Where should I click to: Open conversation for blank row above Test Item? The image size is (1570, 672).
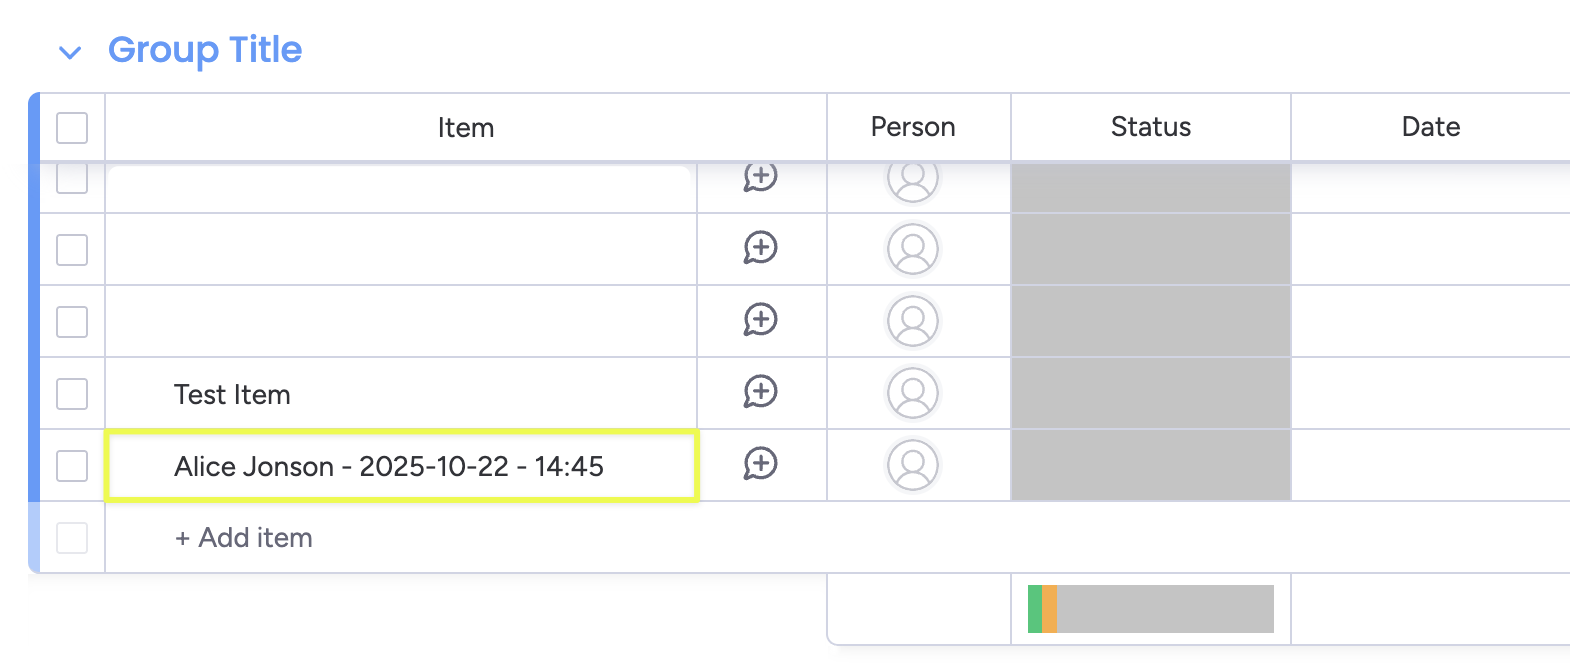tap(760, 320)
